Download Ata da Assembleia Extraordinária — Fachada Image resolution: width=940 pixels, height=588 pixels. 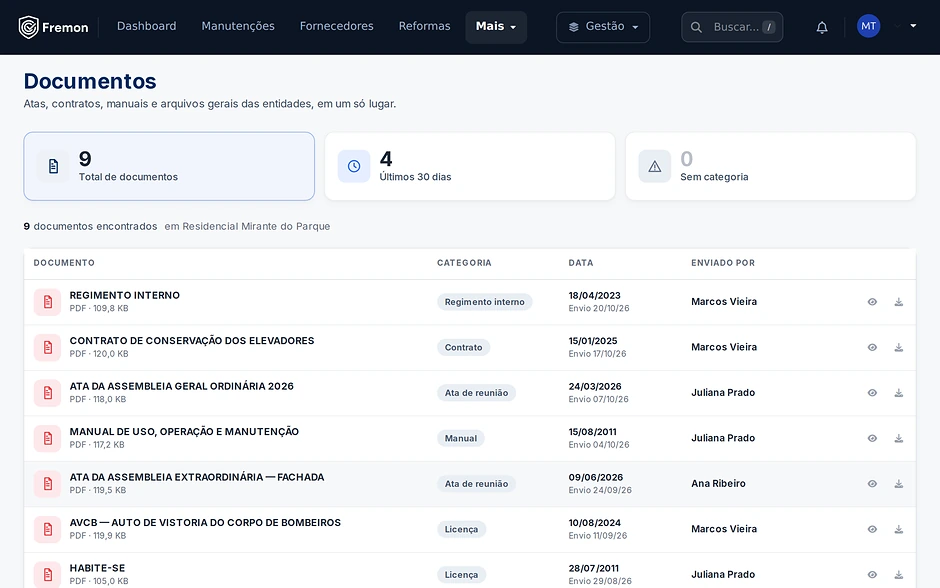[899, 484]
